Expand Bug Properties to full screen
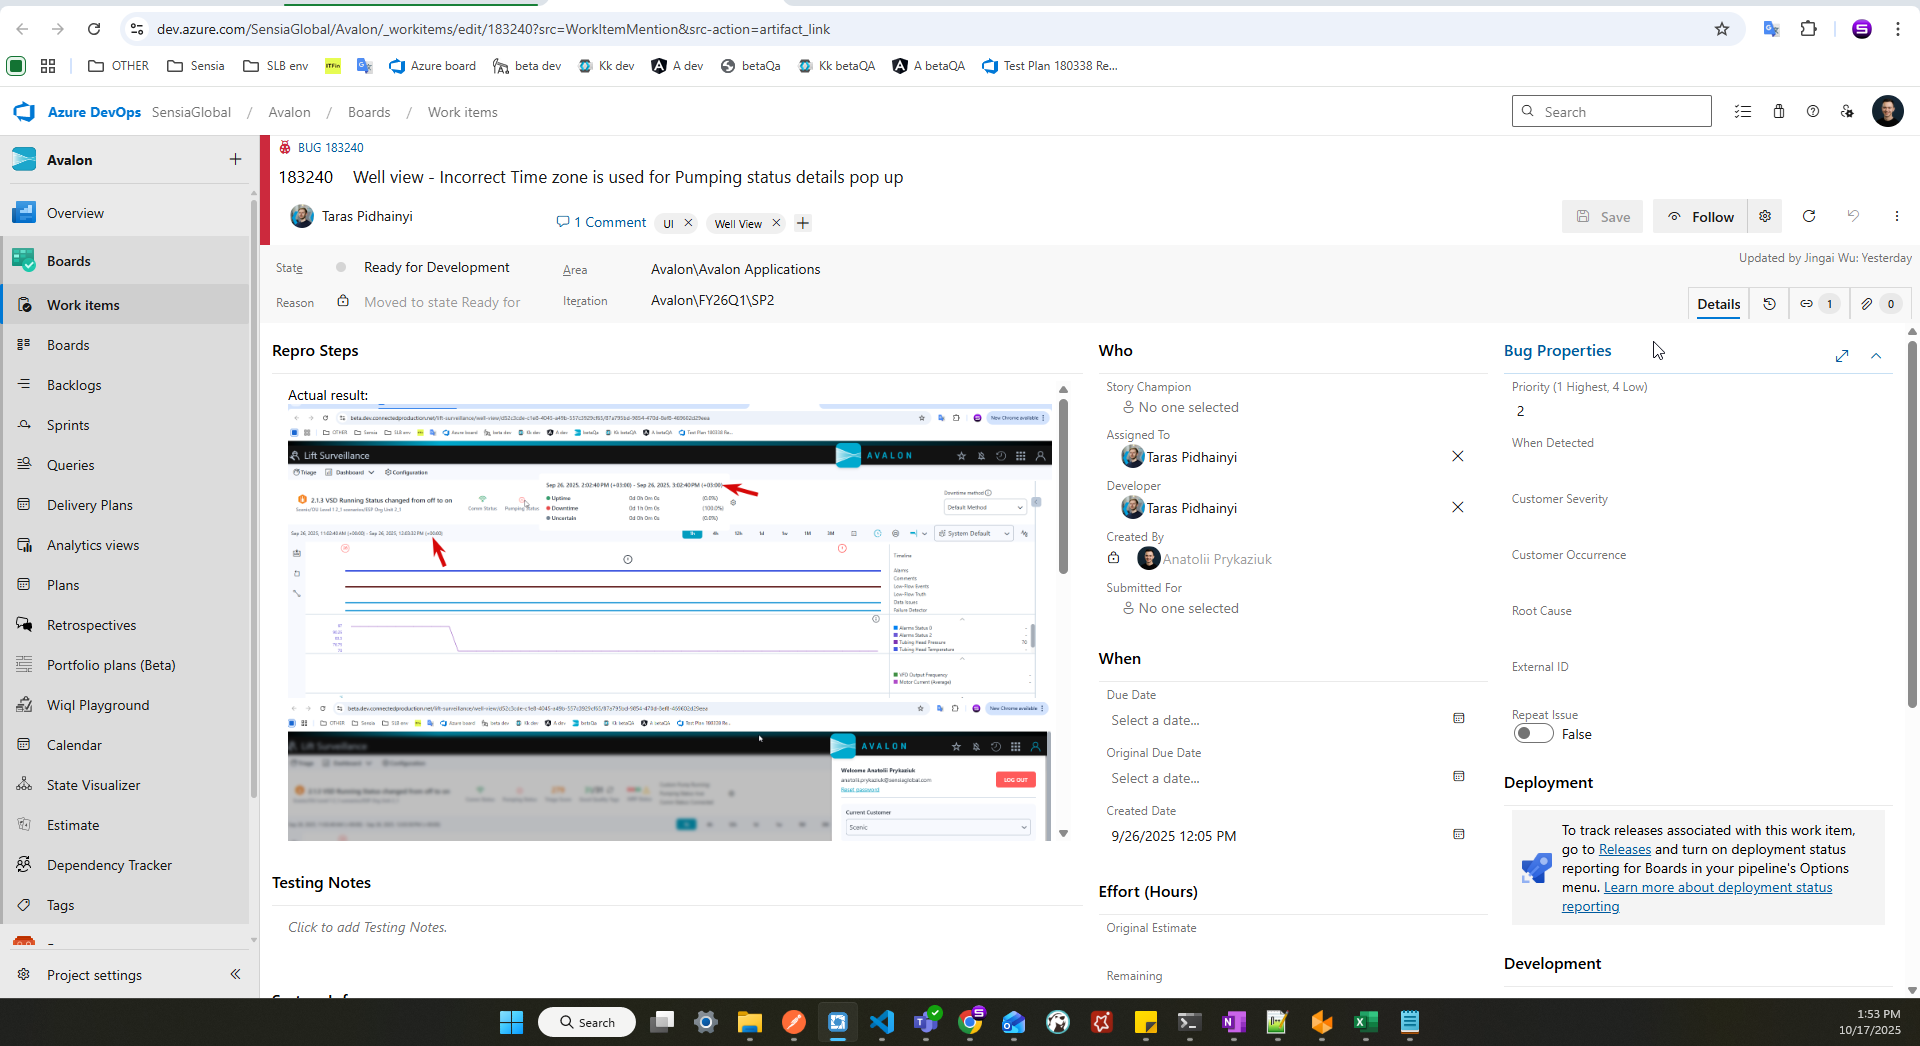The height and width of the screenshot is (1046, 1920). (1842, 356)
